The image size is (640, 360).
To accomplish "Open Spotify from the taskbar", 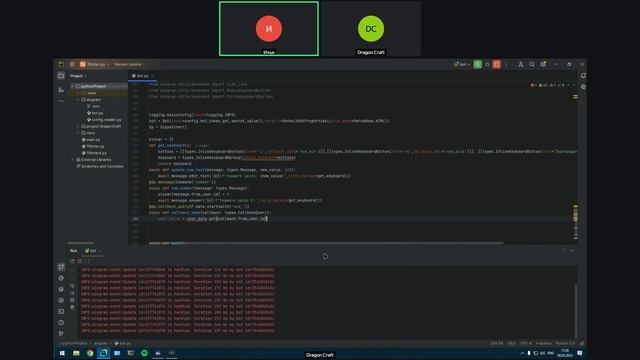I will tap(144, 353).
